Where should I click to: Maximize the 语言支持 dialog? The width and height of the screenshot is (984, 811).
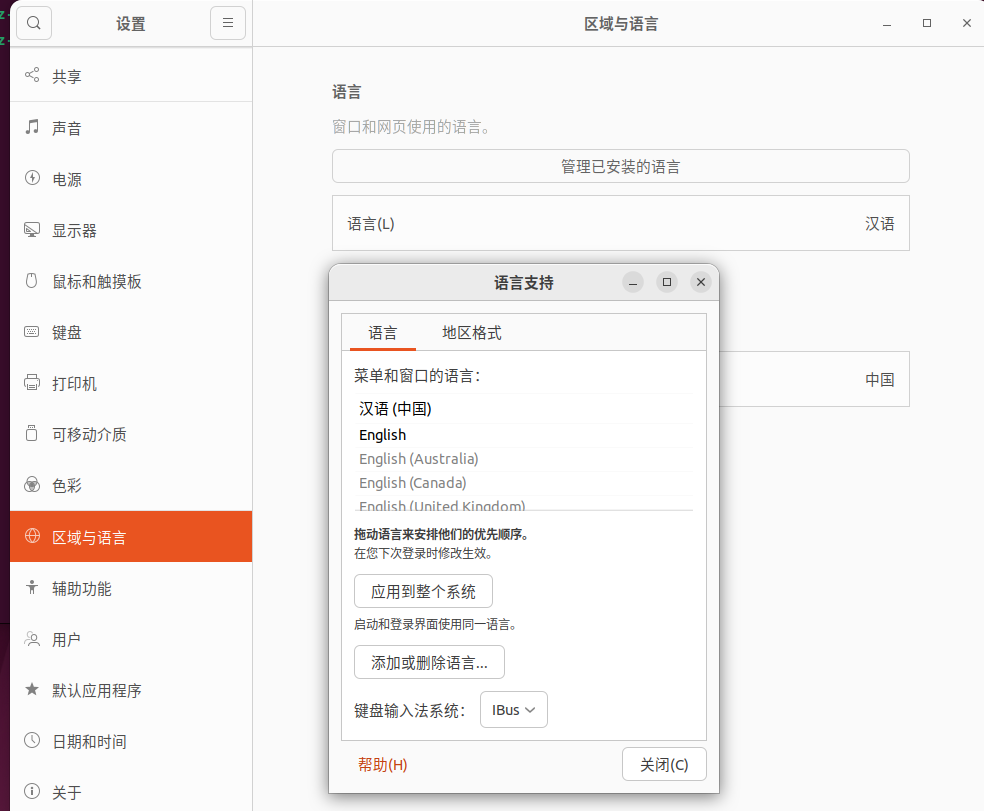tap(667, 282)
